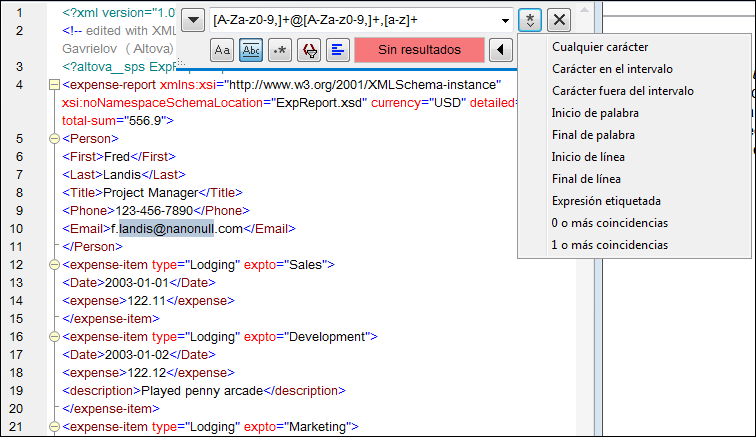Image resolution: width=756 pixels, height=437 pixels.
Task: Open the search term history dropdown
Action: [504, 20]
